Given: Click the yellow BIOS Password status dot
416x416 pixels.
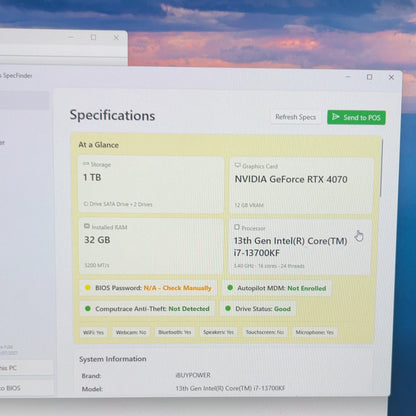Looking at the screenshot, I should (88, 287).
